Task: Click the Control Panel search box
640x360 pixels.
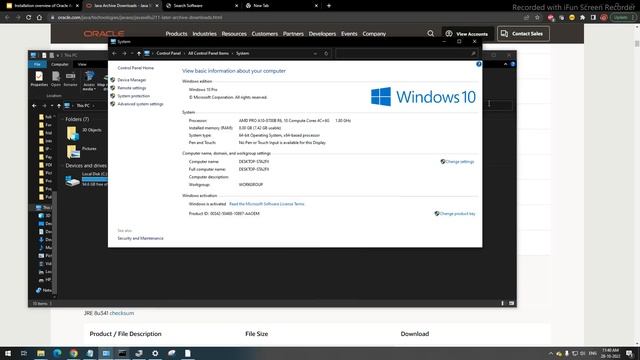Action: 406,53
